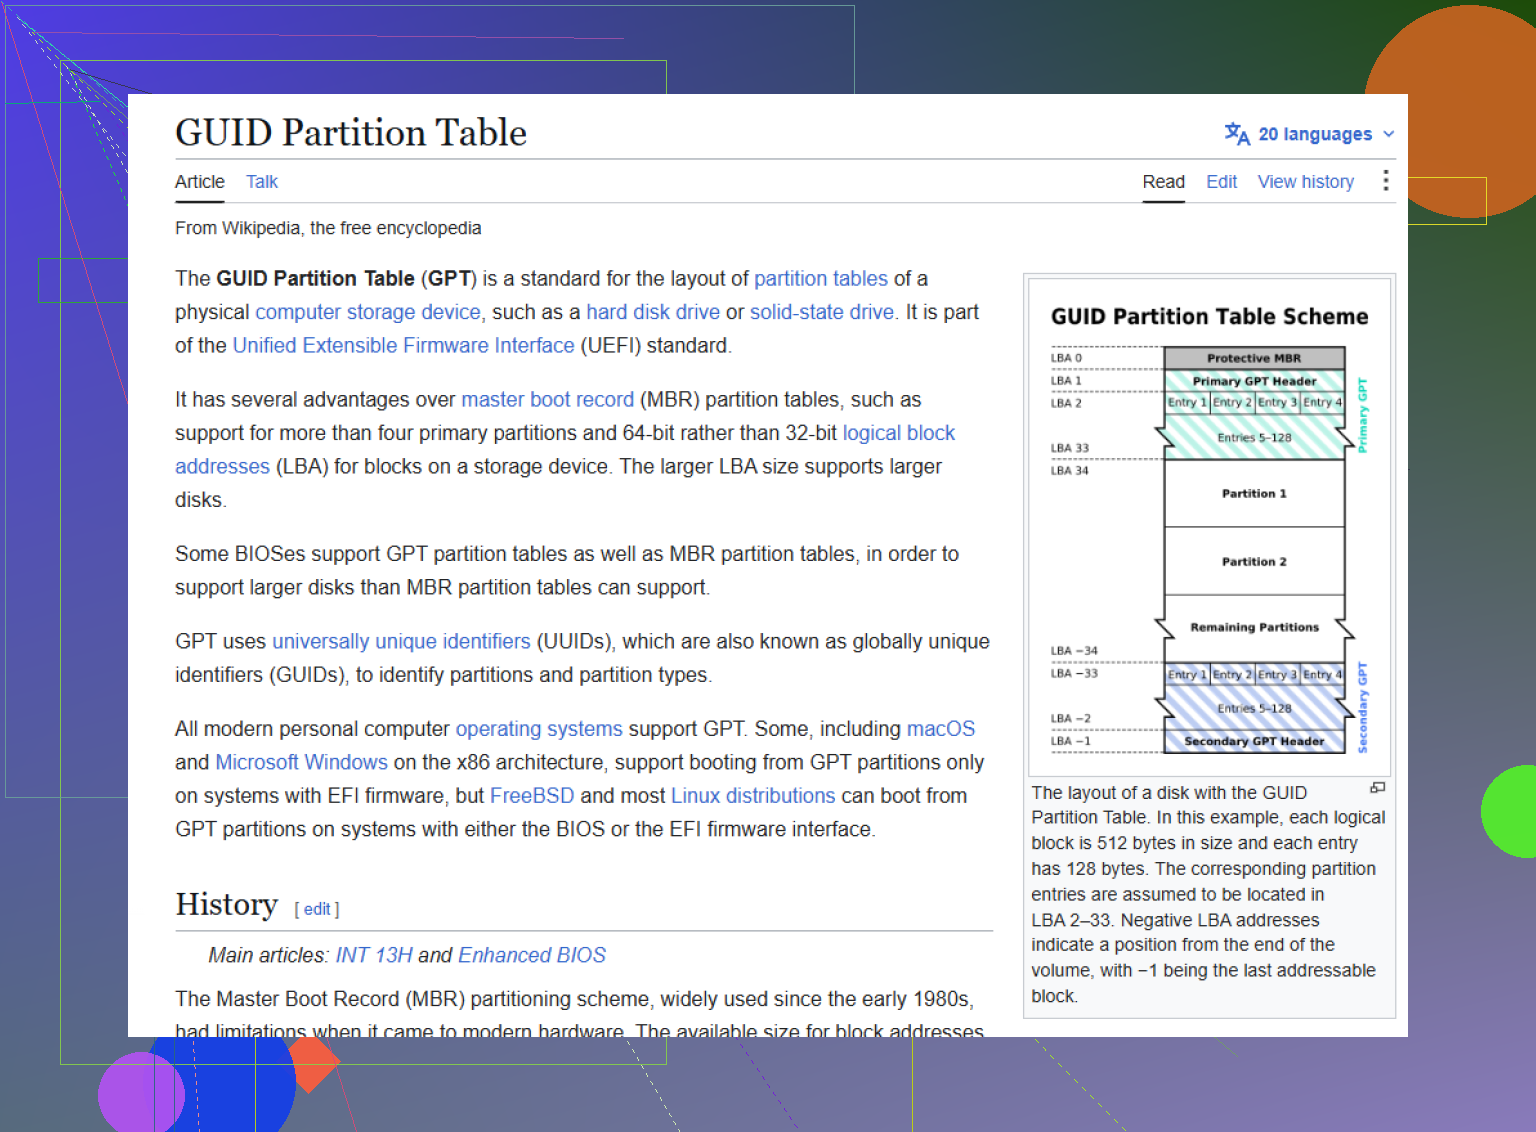Follow the Linux distributions link

click(753, 796)
